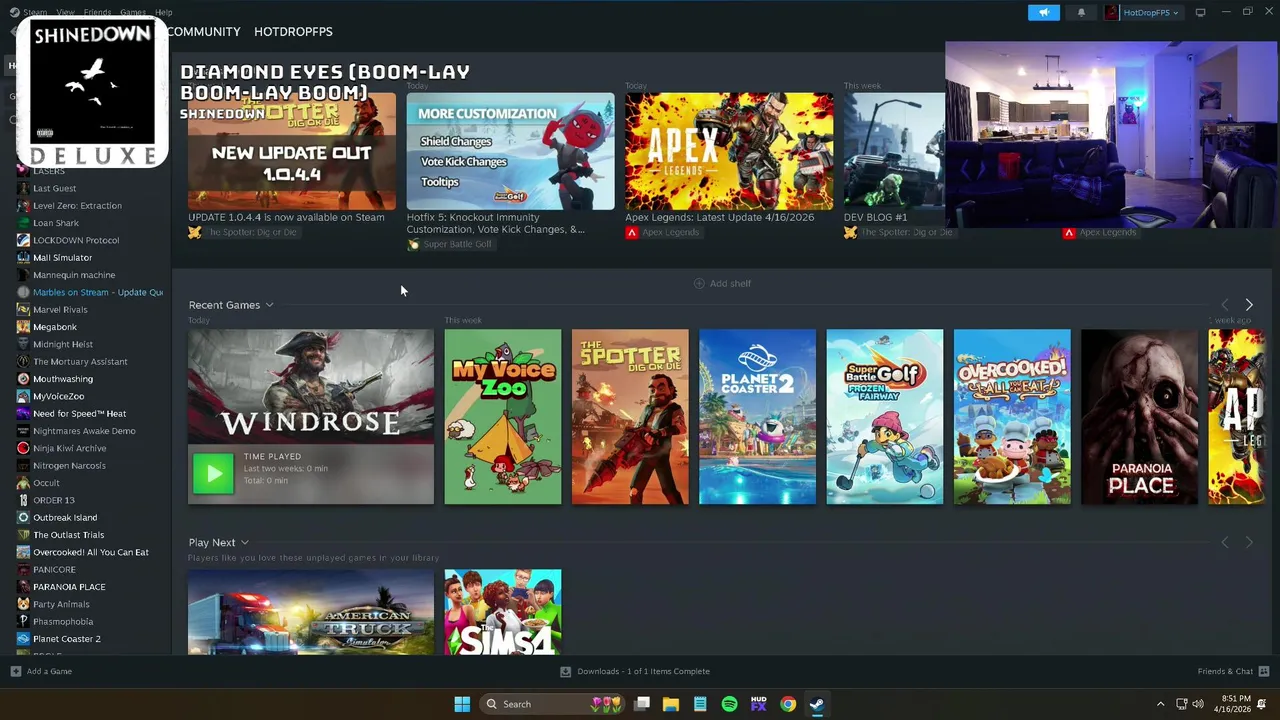Click the Add shelf plus icon
The height and width of the screenshot is (720, 1280).
699,283
